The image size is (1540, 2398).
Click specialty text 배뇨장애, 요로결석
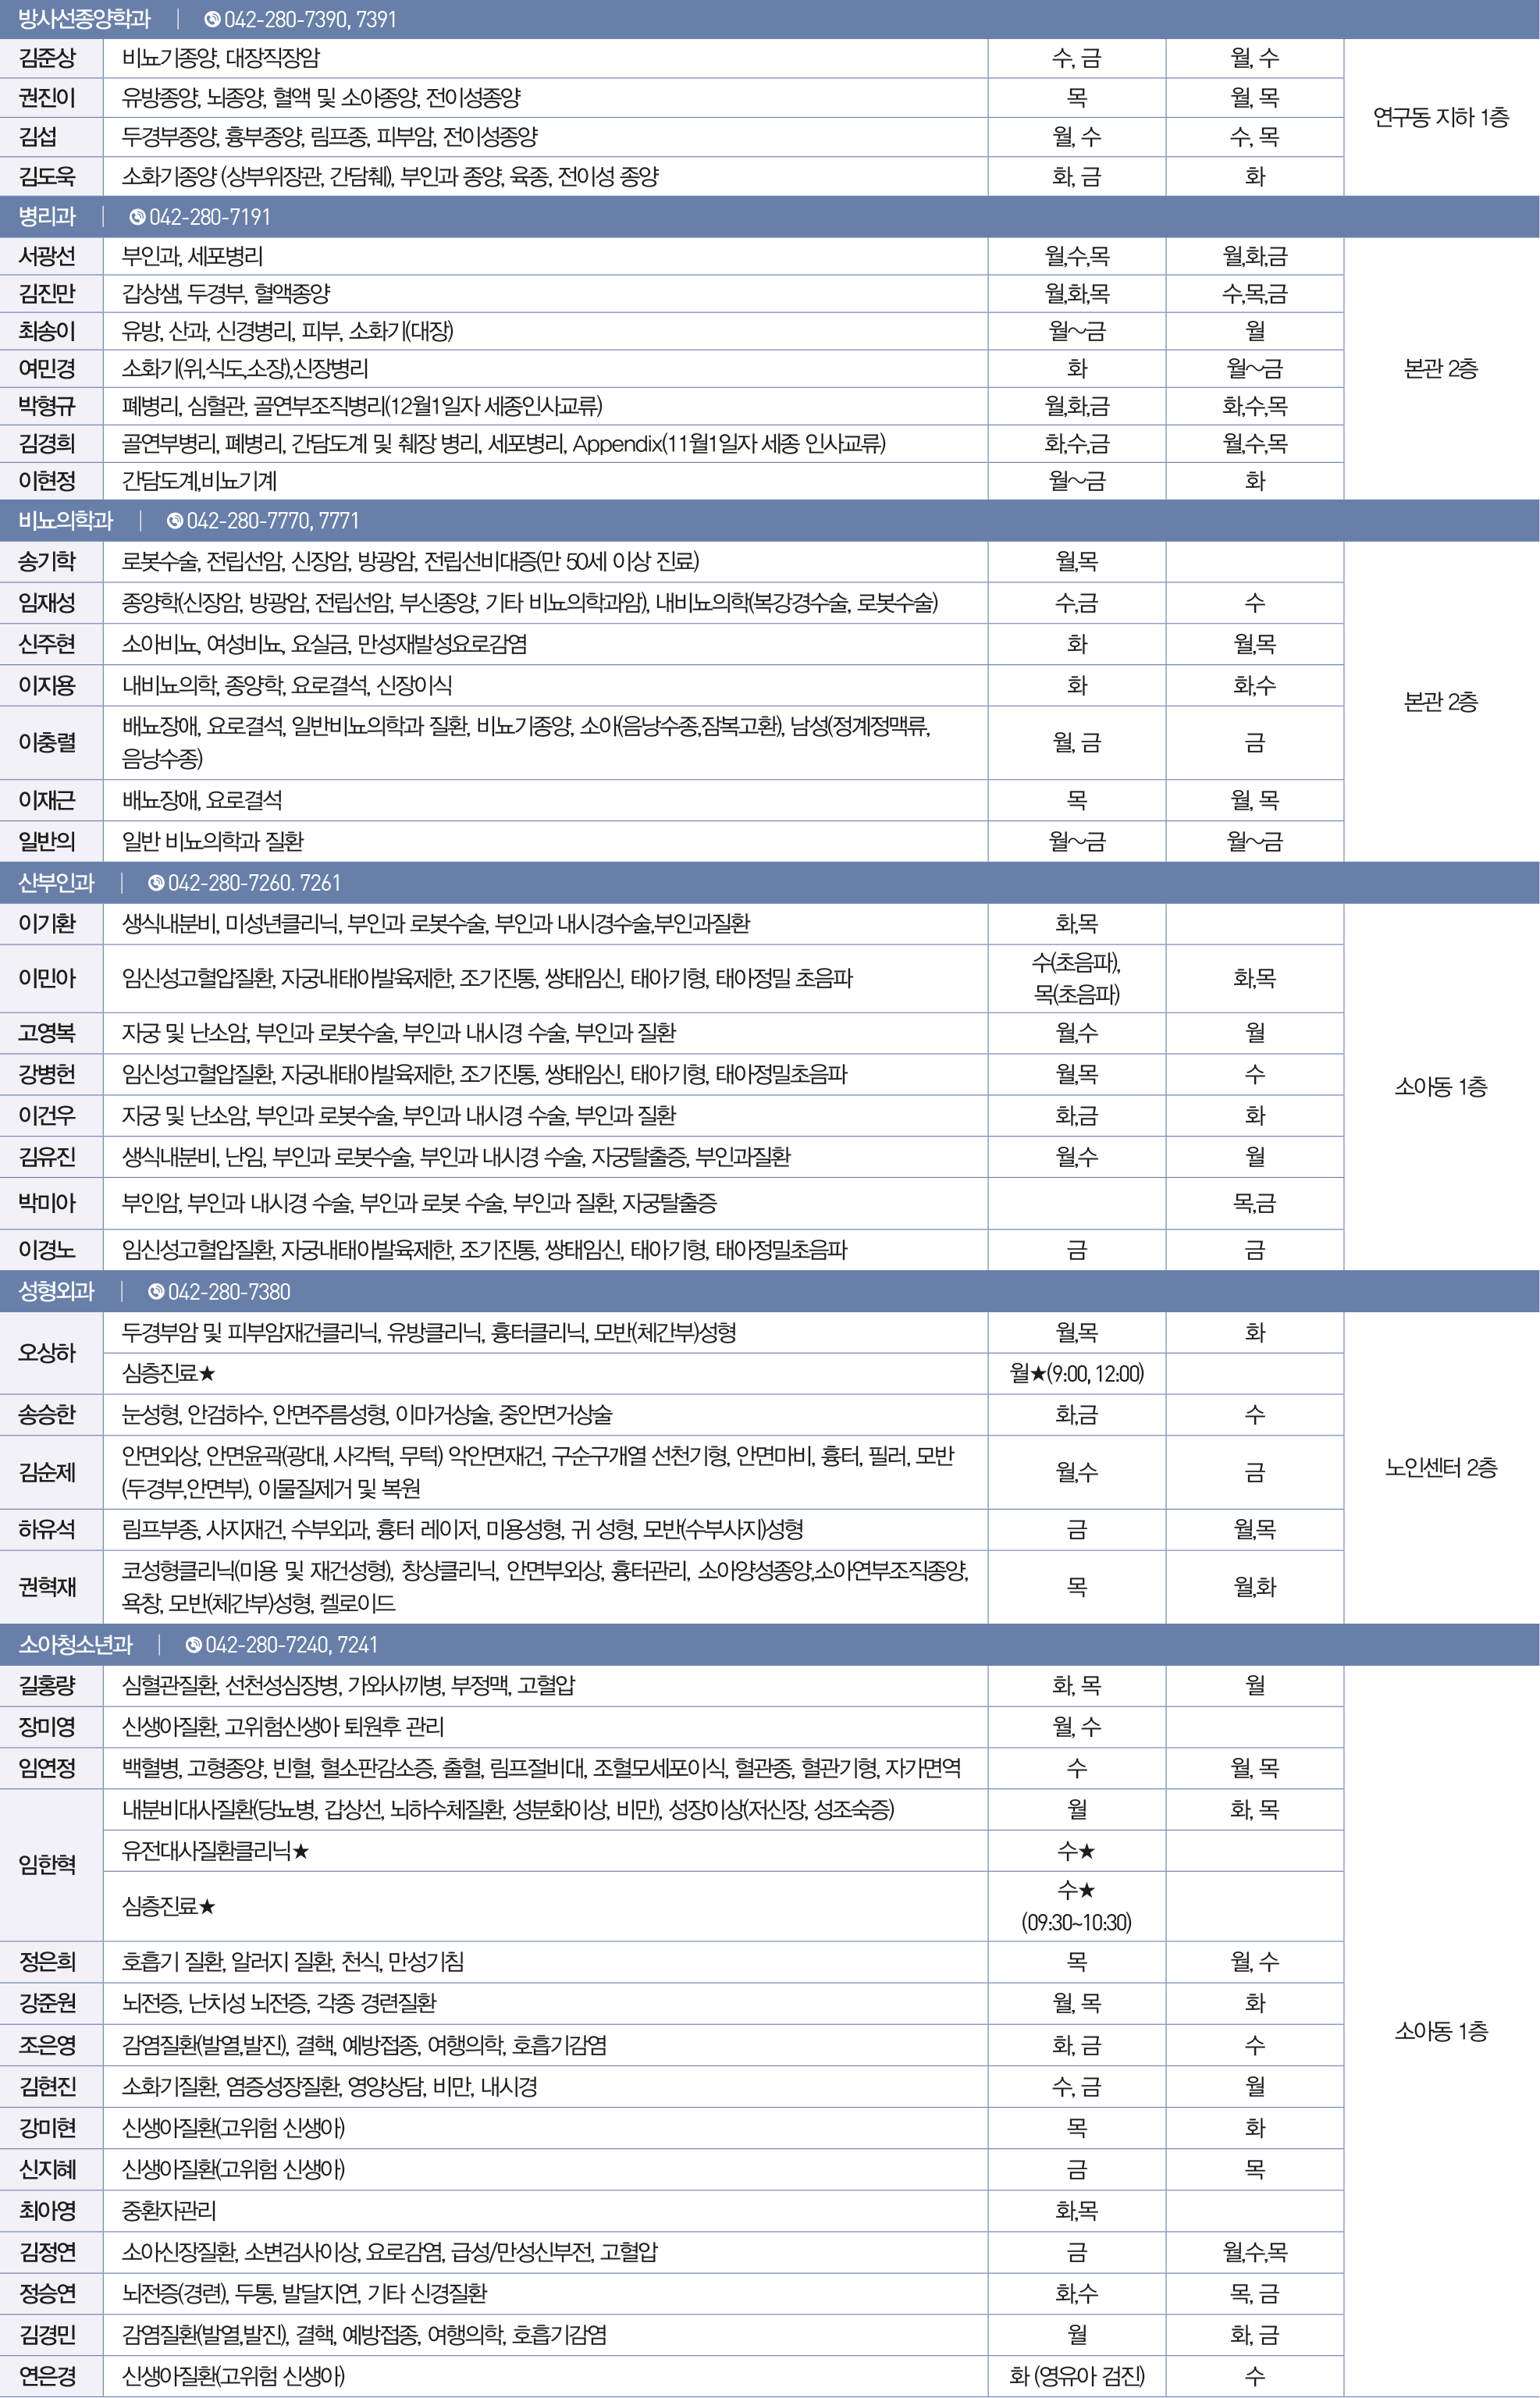(202, 801)
